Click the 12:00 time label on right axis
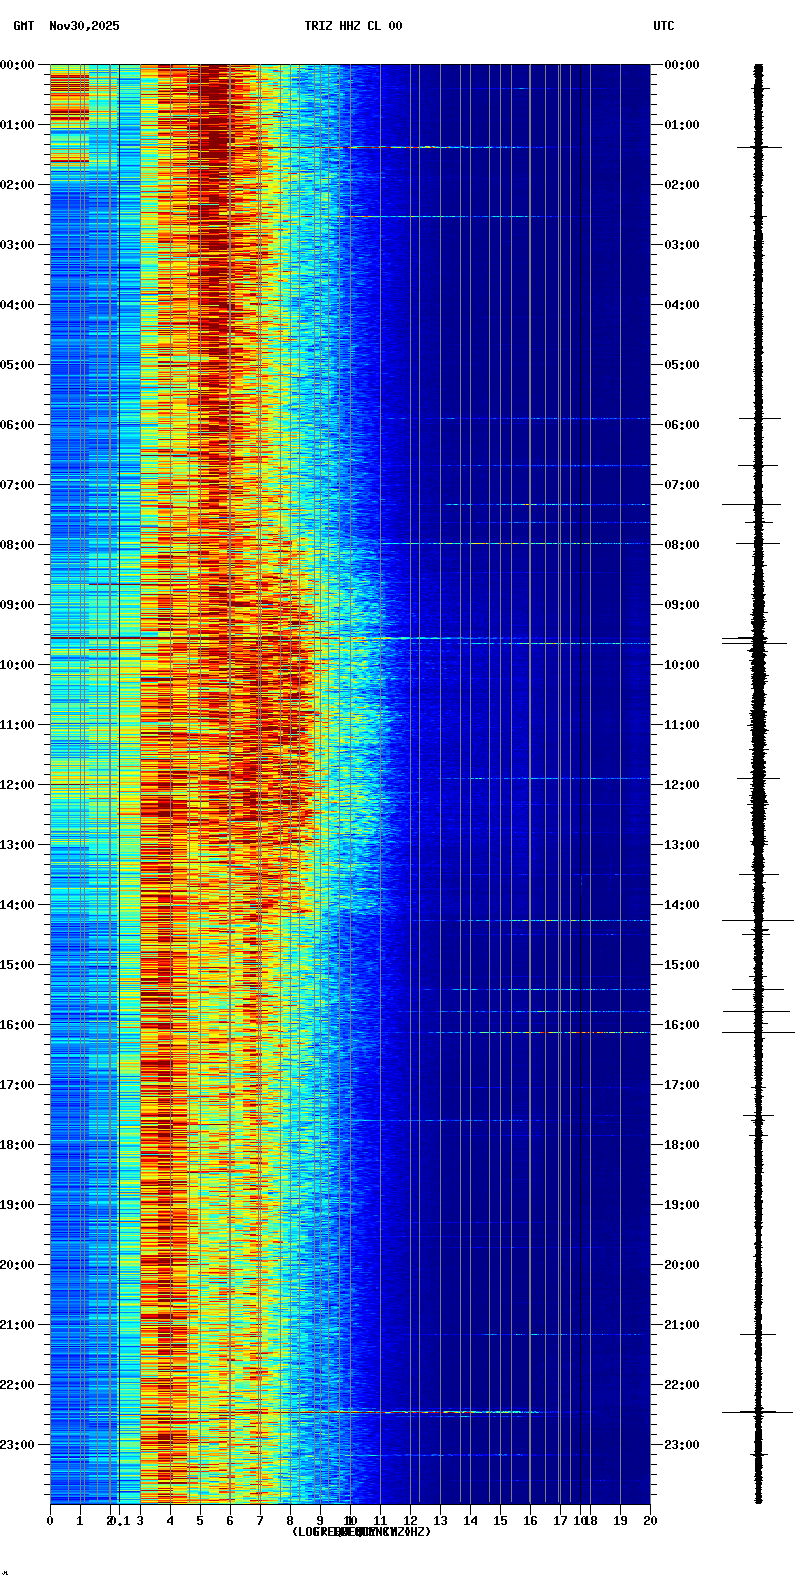The height and width of the screenshot is (1584, 802). [682, 785]
